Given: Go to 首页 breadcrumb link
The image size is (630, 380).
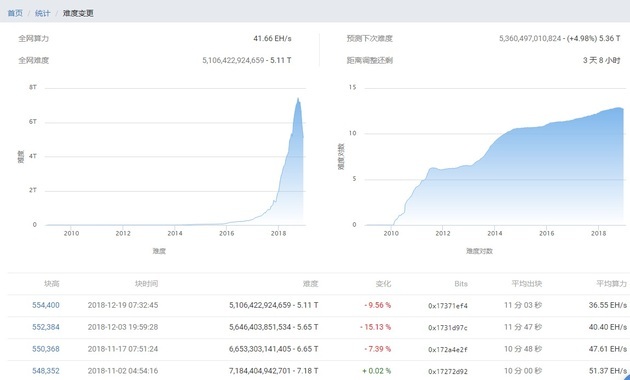Looking at the screenshot, I should (x=15, y=13).
